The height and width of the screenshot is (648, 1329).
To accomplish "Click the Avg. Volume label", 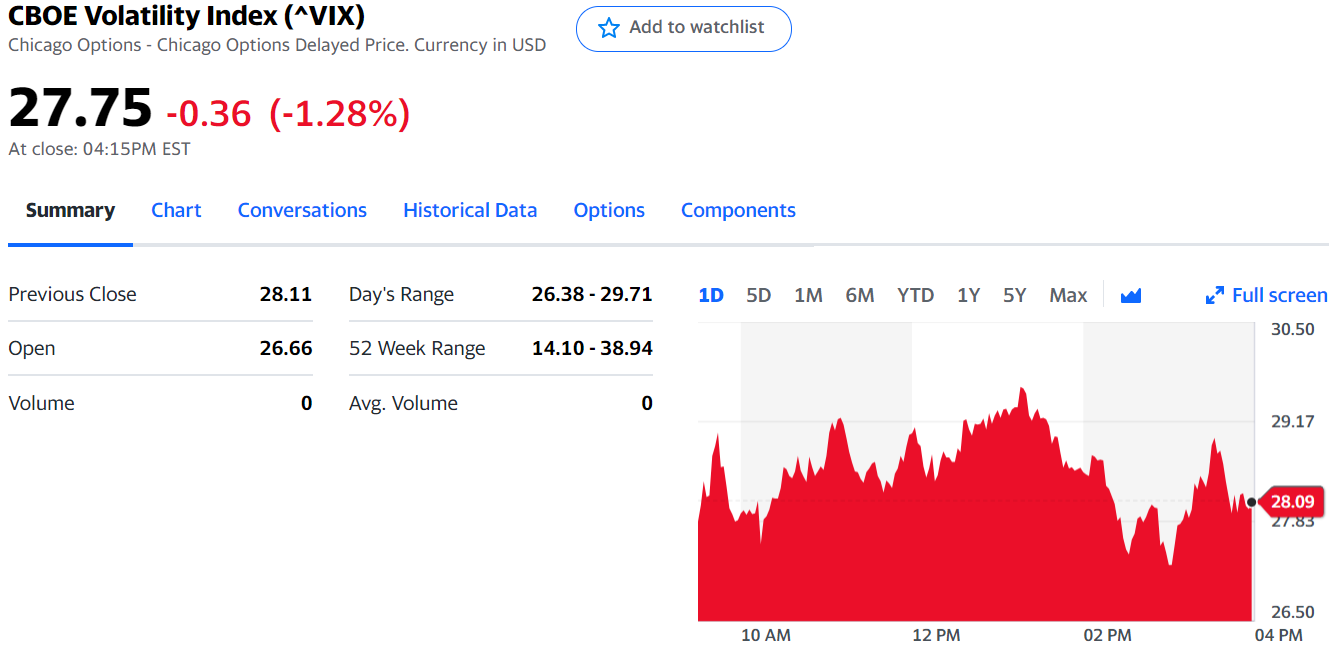I will pyautogui.click(x=403, y=403).
